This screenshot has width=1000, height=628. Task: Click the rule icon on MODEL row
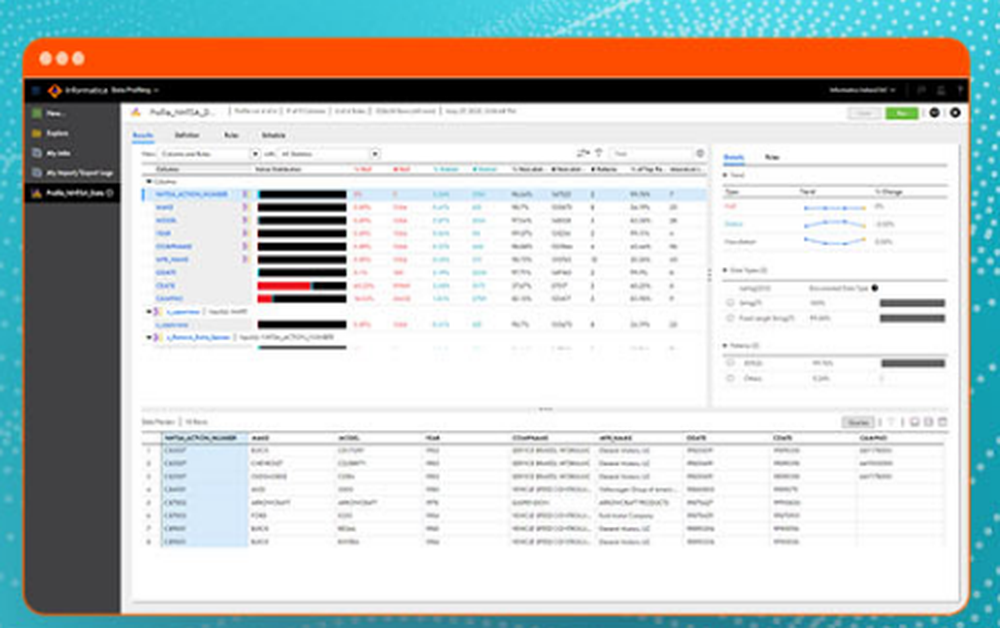pyautogui.click(x=245, y=220)
